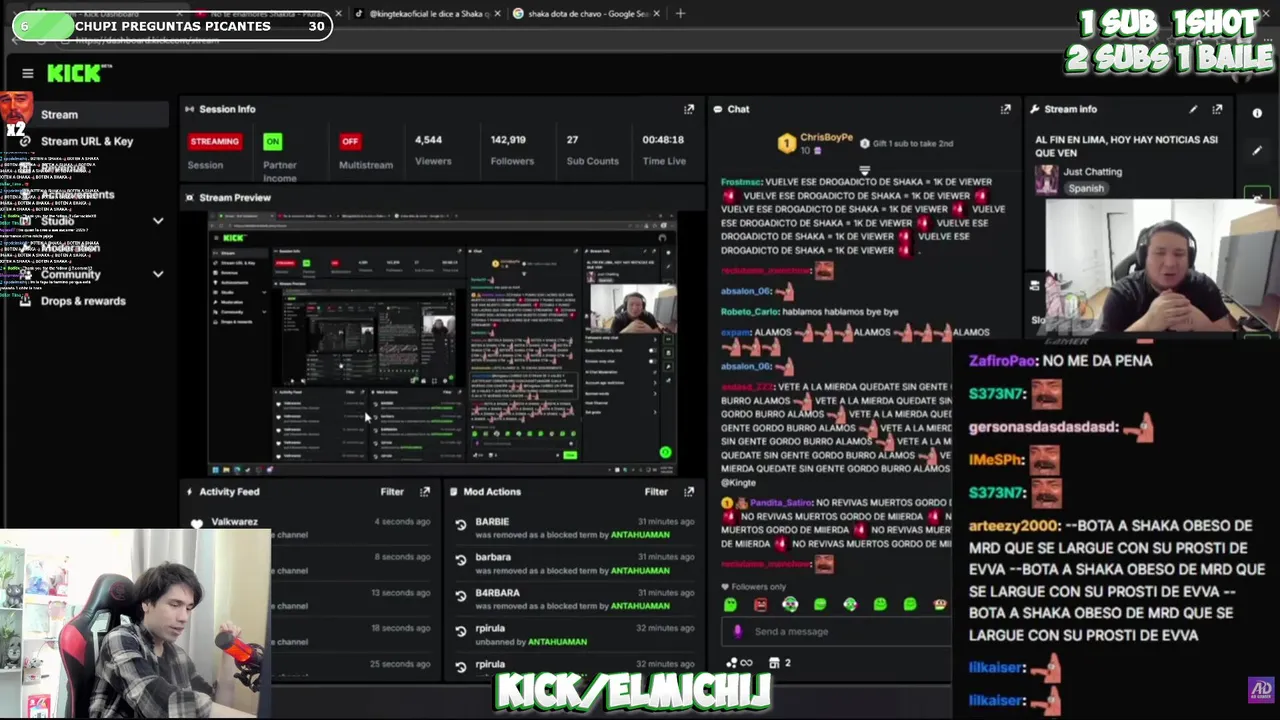Click the Spanish language tag

[1086, 188]
